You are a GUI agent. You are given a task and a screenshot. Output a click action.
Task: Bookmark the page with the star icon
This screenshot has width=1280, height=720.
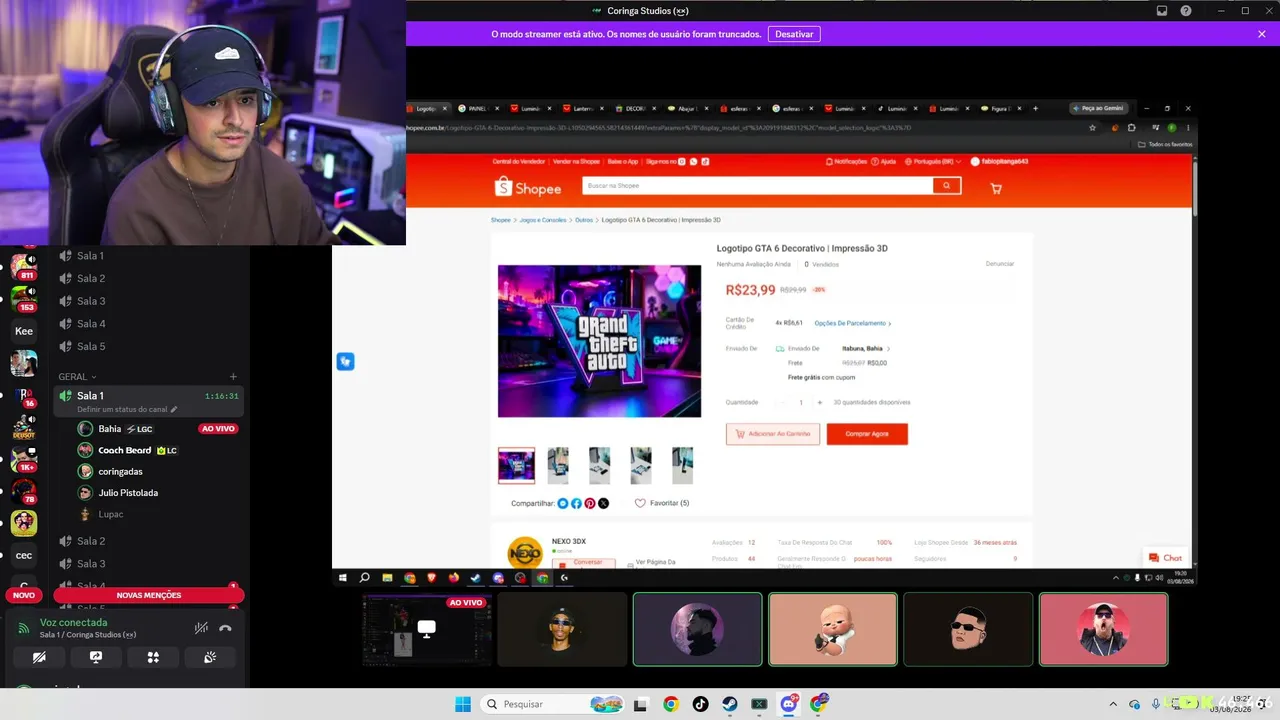[1093, 128]
